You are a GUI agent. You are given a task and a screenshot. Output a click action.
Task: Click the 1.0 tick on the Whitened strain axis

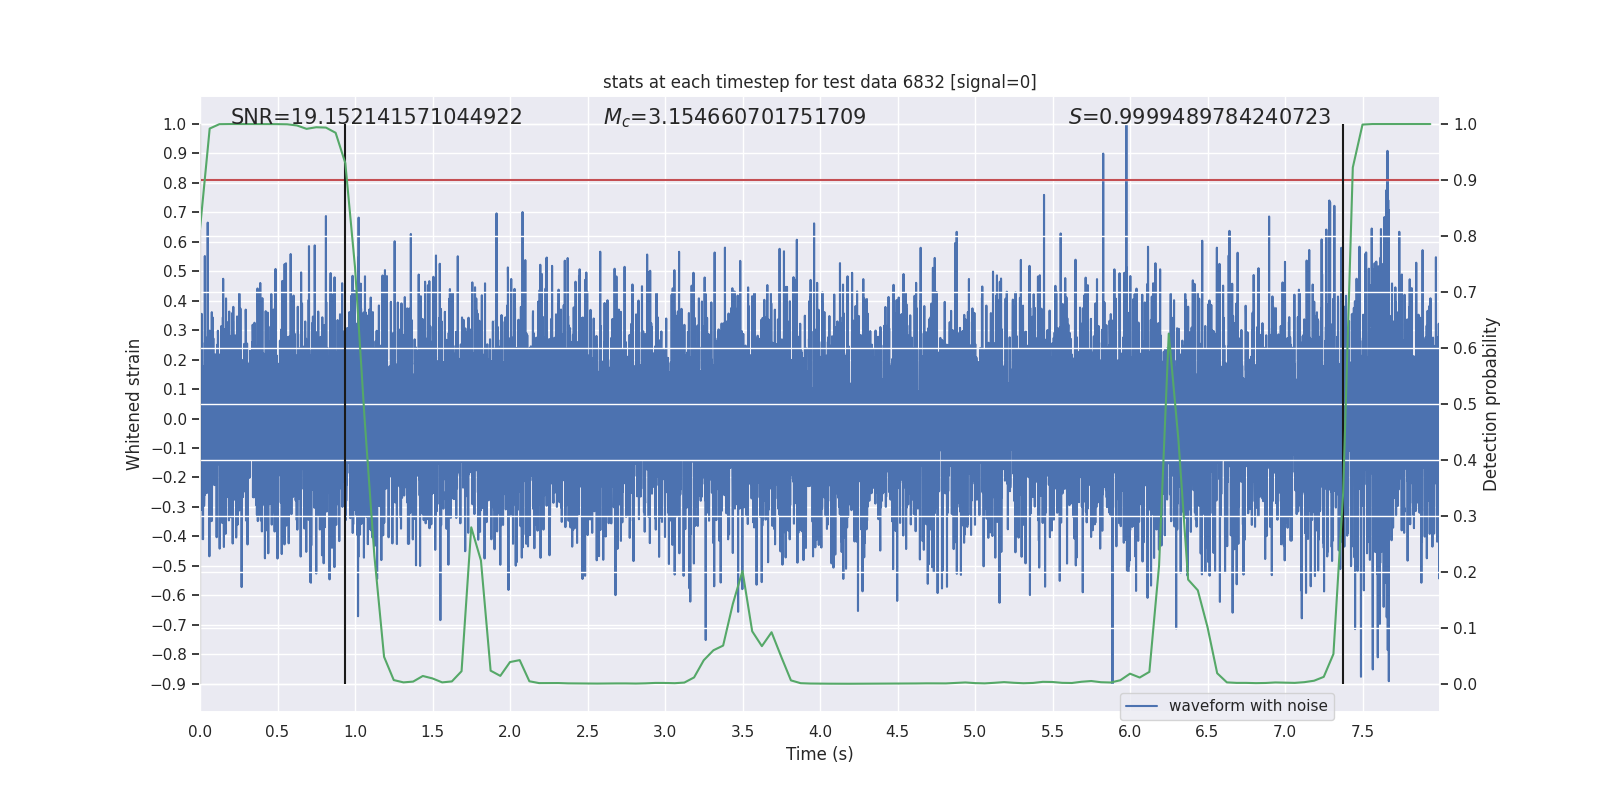(x=175, y=124)
